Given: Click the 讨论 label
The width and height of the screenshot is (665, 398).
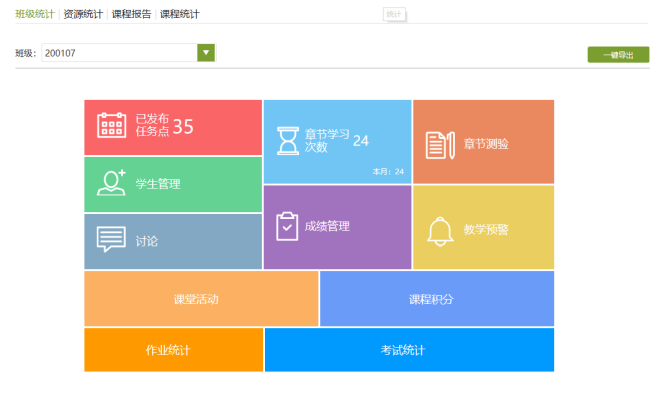Looking at the screenshot, I should tap(147, 241).
